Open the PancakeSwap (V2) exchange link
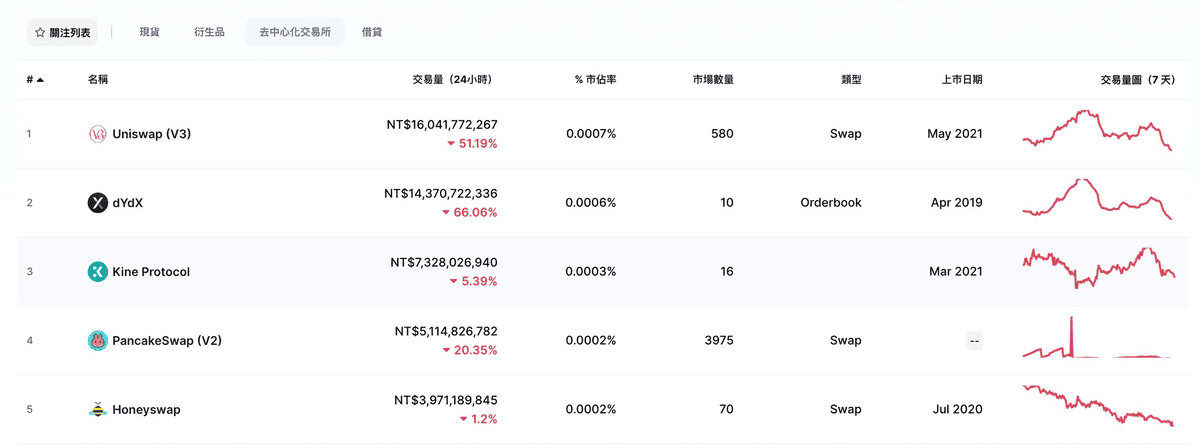Viewport: 1200px width, 445px height. [x=167, y=340]
